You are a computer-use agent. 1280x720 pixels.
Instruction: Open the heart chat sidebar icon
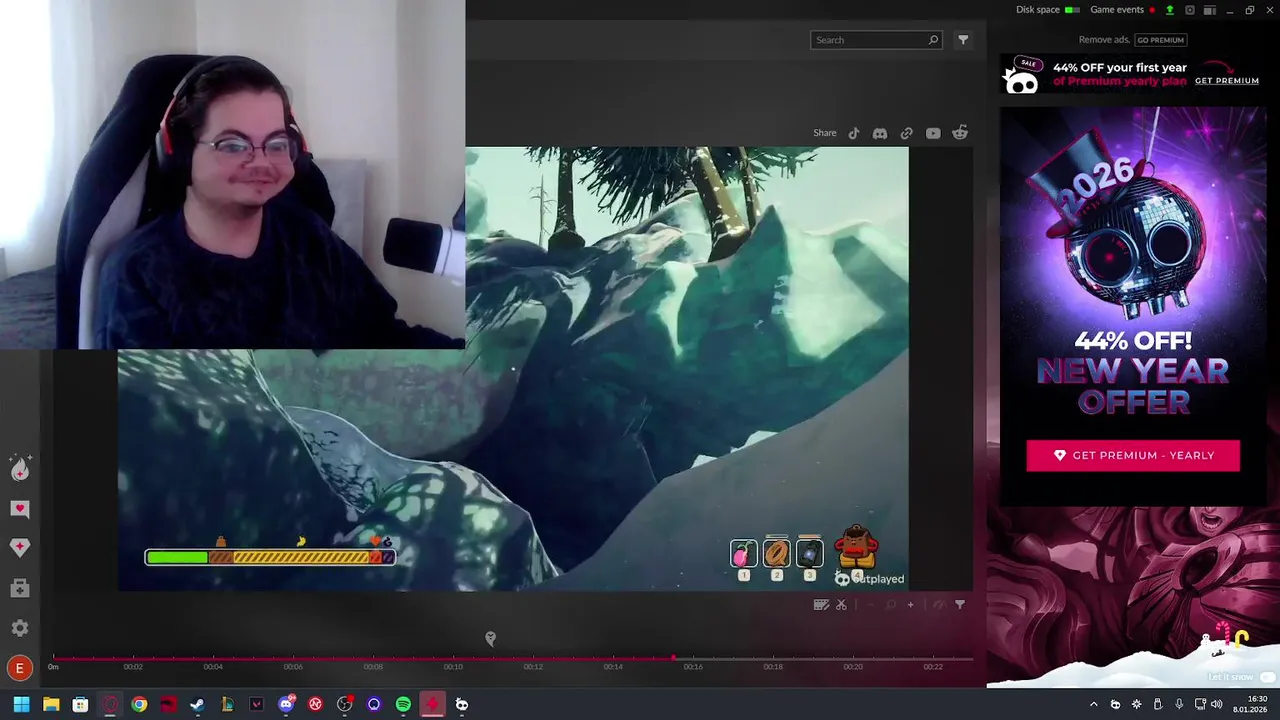click(19, 509)
